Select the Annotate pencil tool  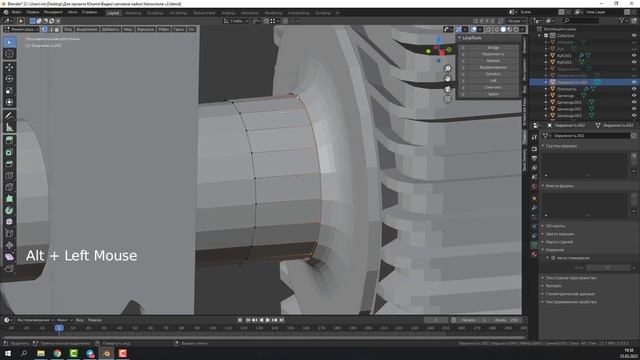tap(9, 116)
